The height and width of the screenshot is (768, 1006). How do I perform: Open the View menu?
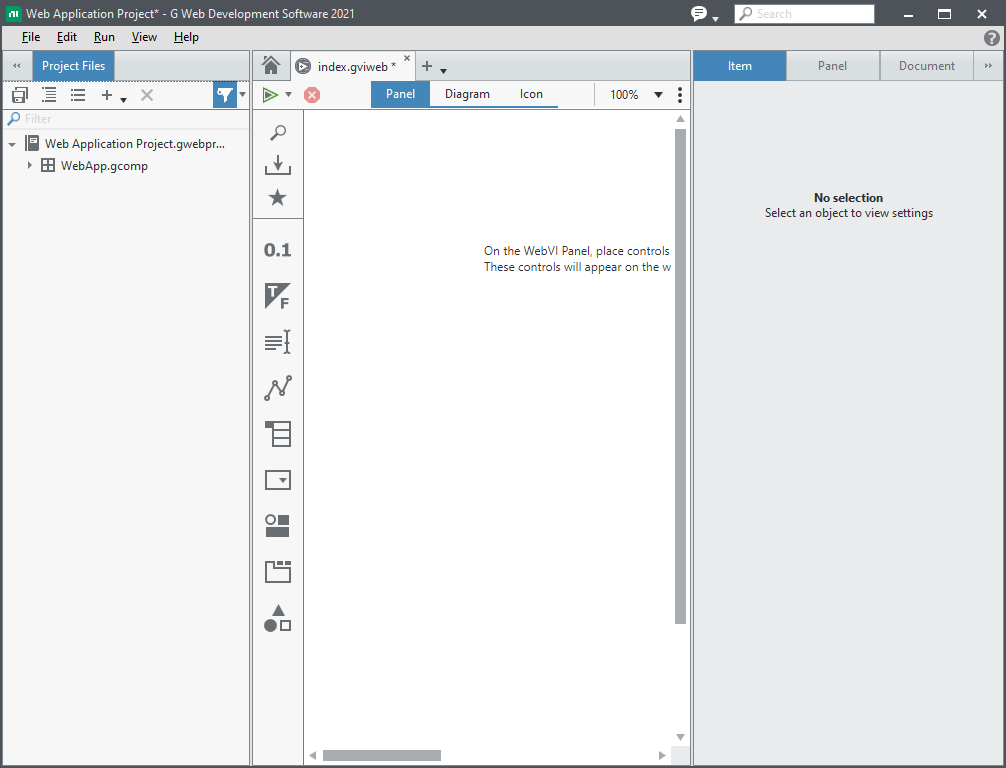pyautogui.click(x=144, y=37)
